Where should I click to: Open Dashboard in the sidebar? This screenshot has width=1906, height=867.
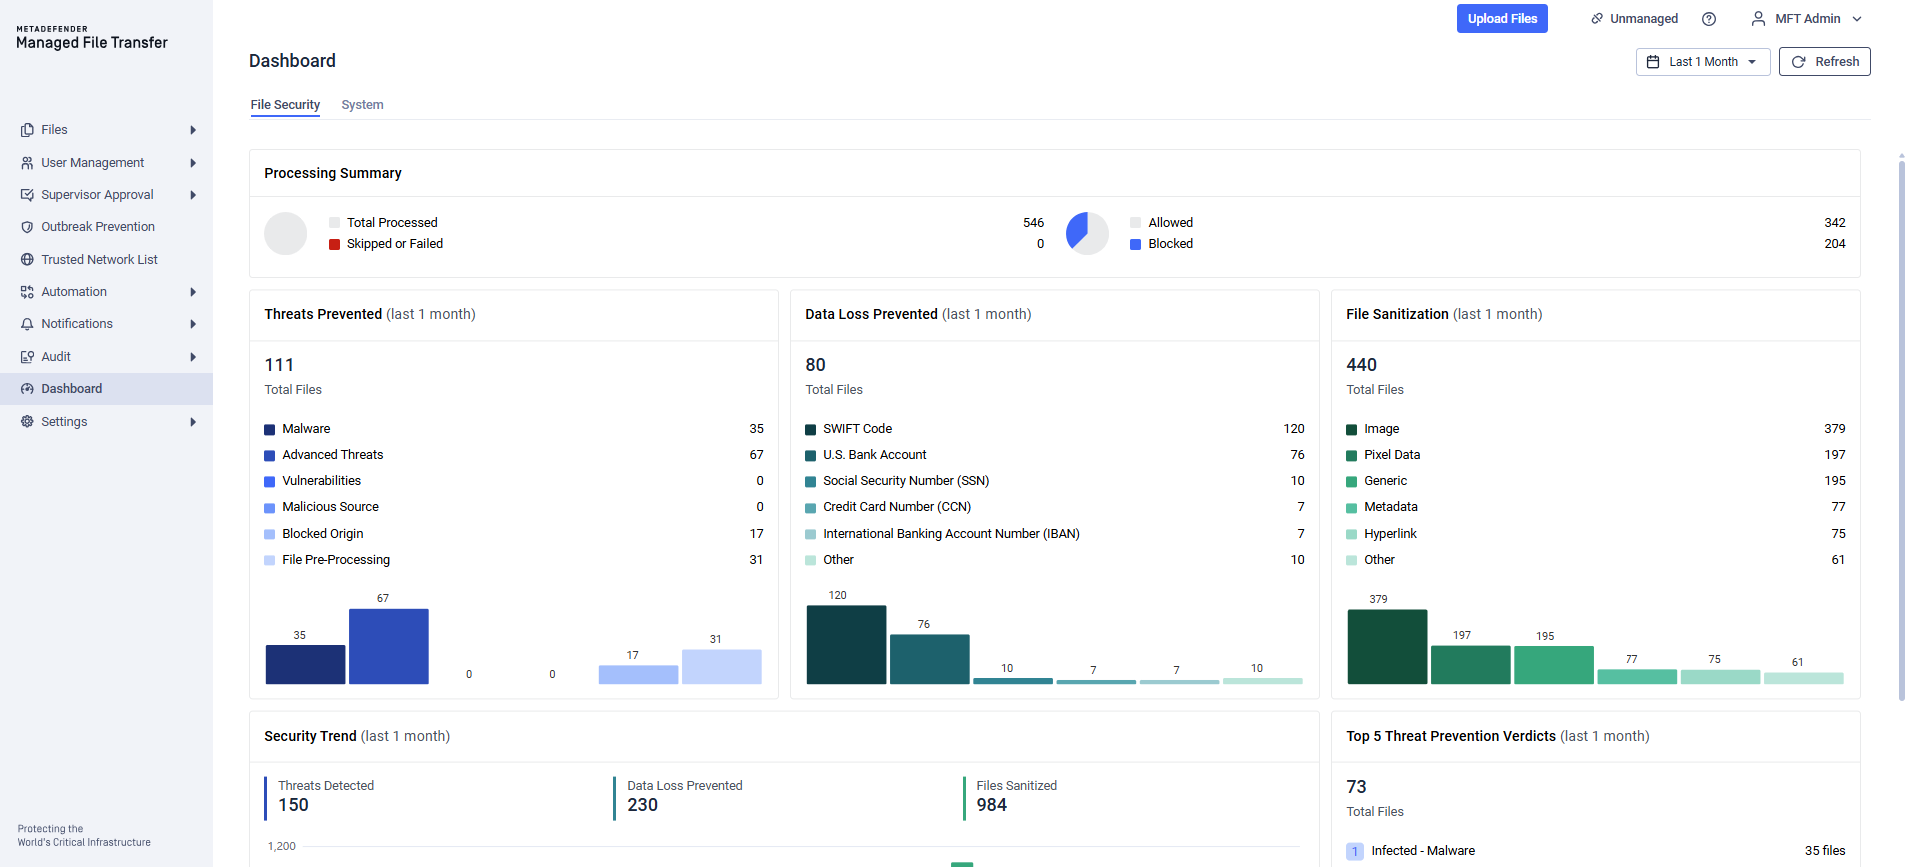(x=72, y=389)
